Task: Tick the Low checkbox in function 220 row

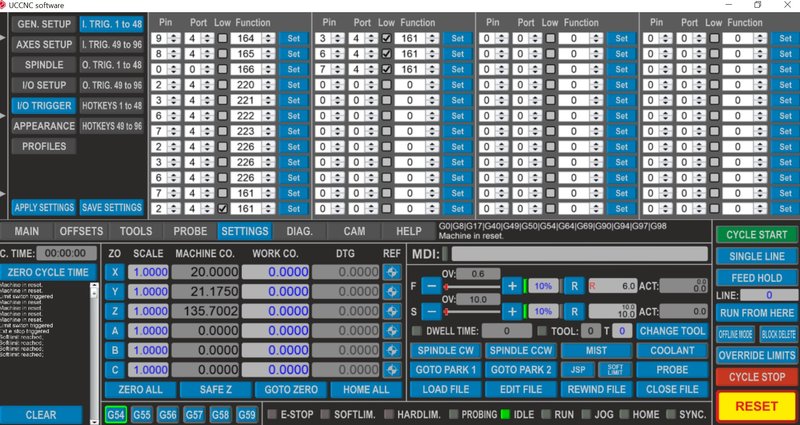Action: click(x=222, y=85)
